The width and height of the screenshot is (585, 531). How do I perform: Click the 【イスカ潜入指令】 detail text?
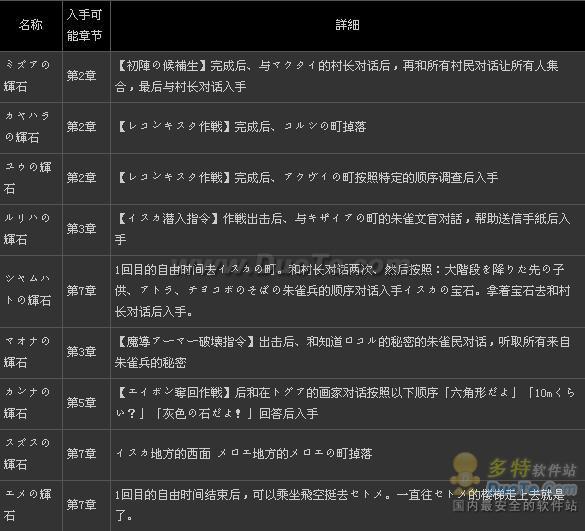tap(168, 219)
